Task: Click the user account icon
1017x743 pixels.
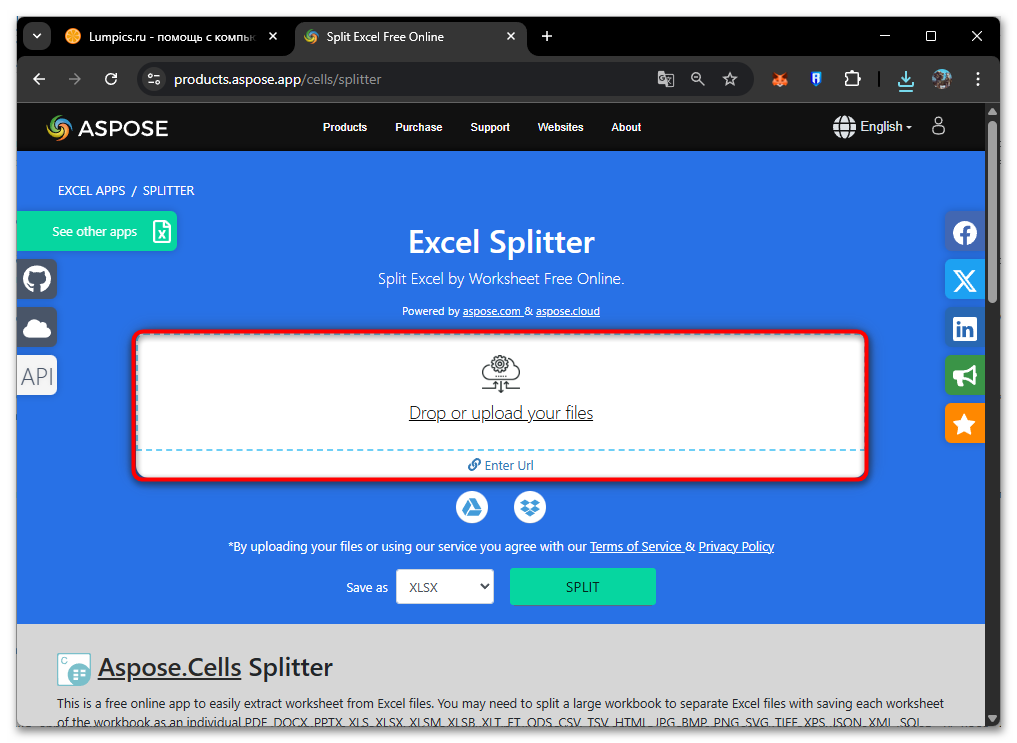Action: coord(938,126)
